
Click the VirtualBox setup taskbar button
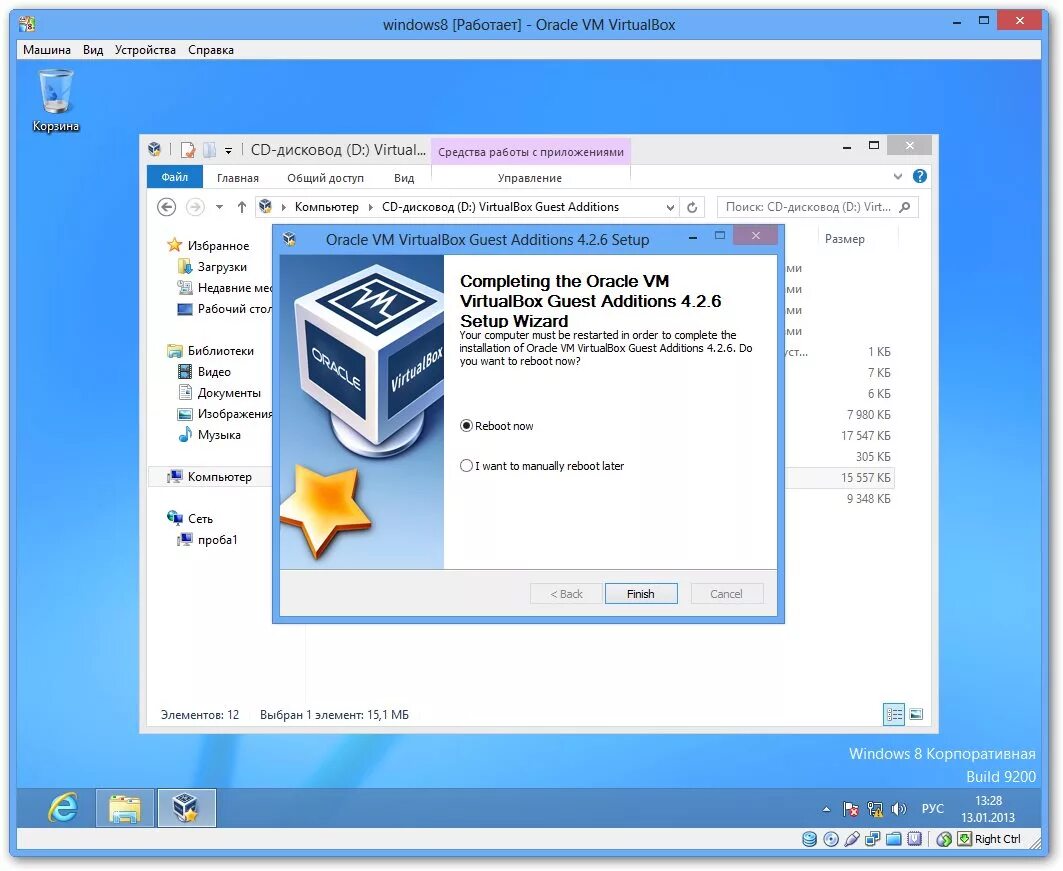(x=186, y=807)
